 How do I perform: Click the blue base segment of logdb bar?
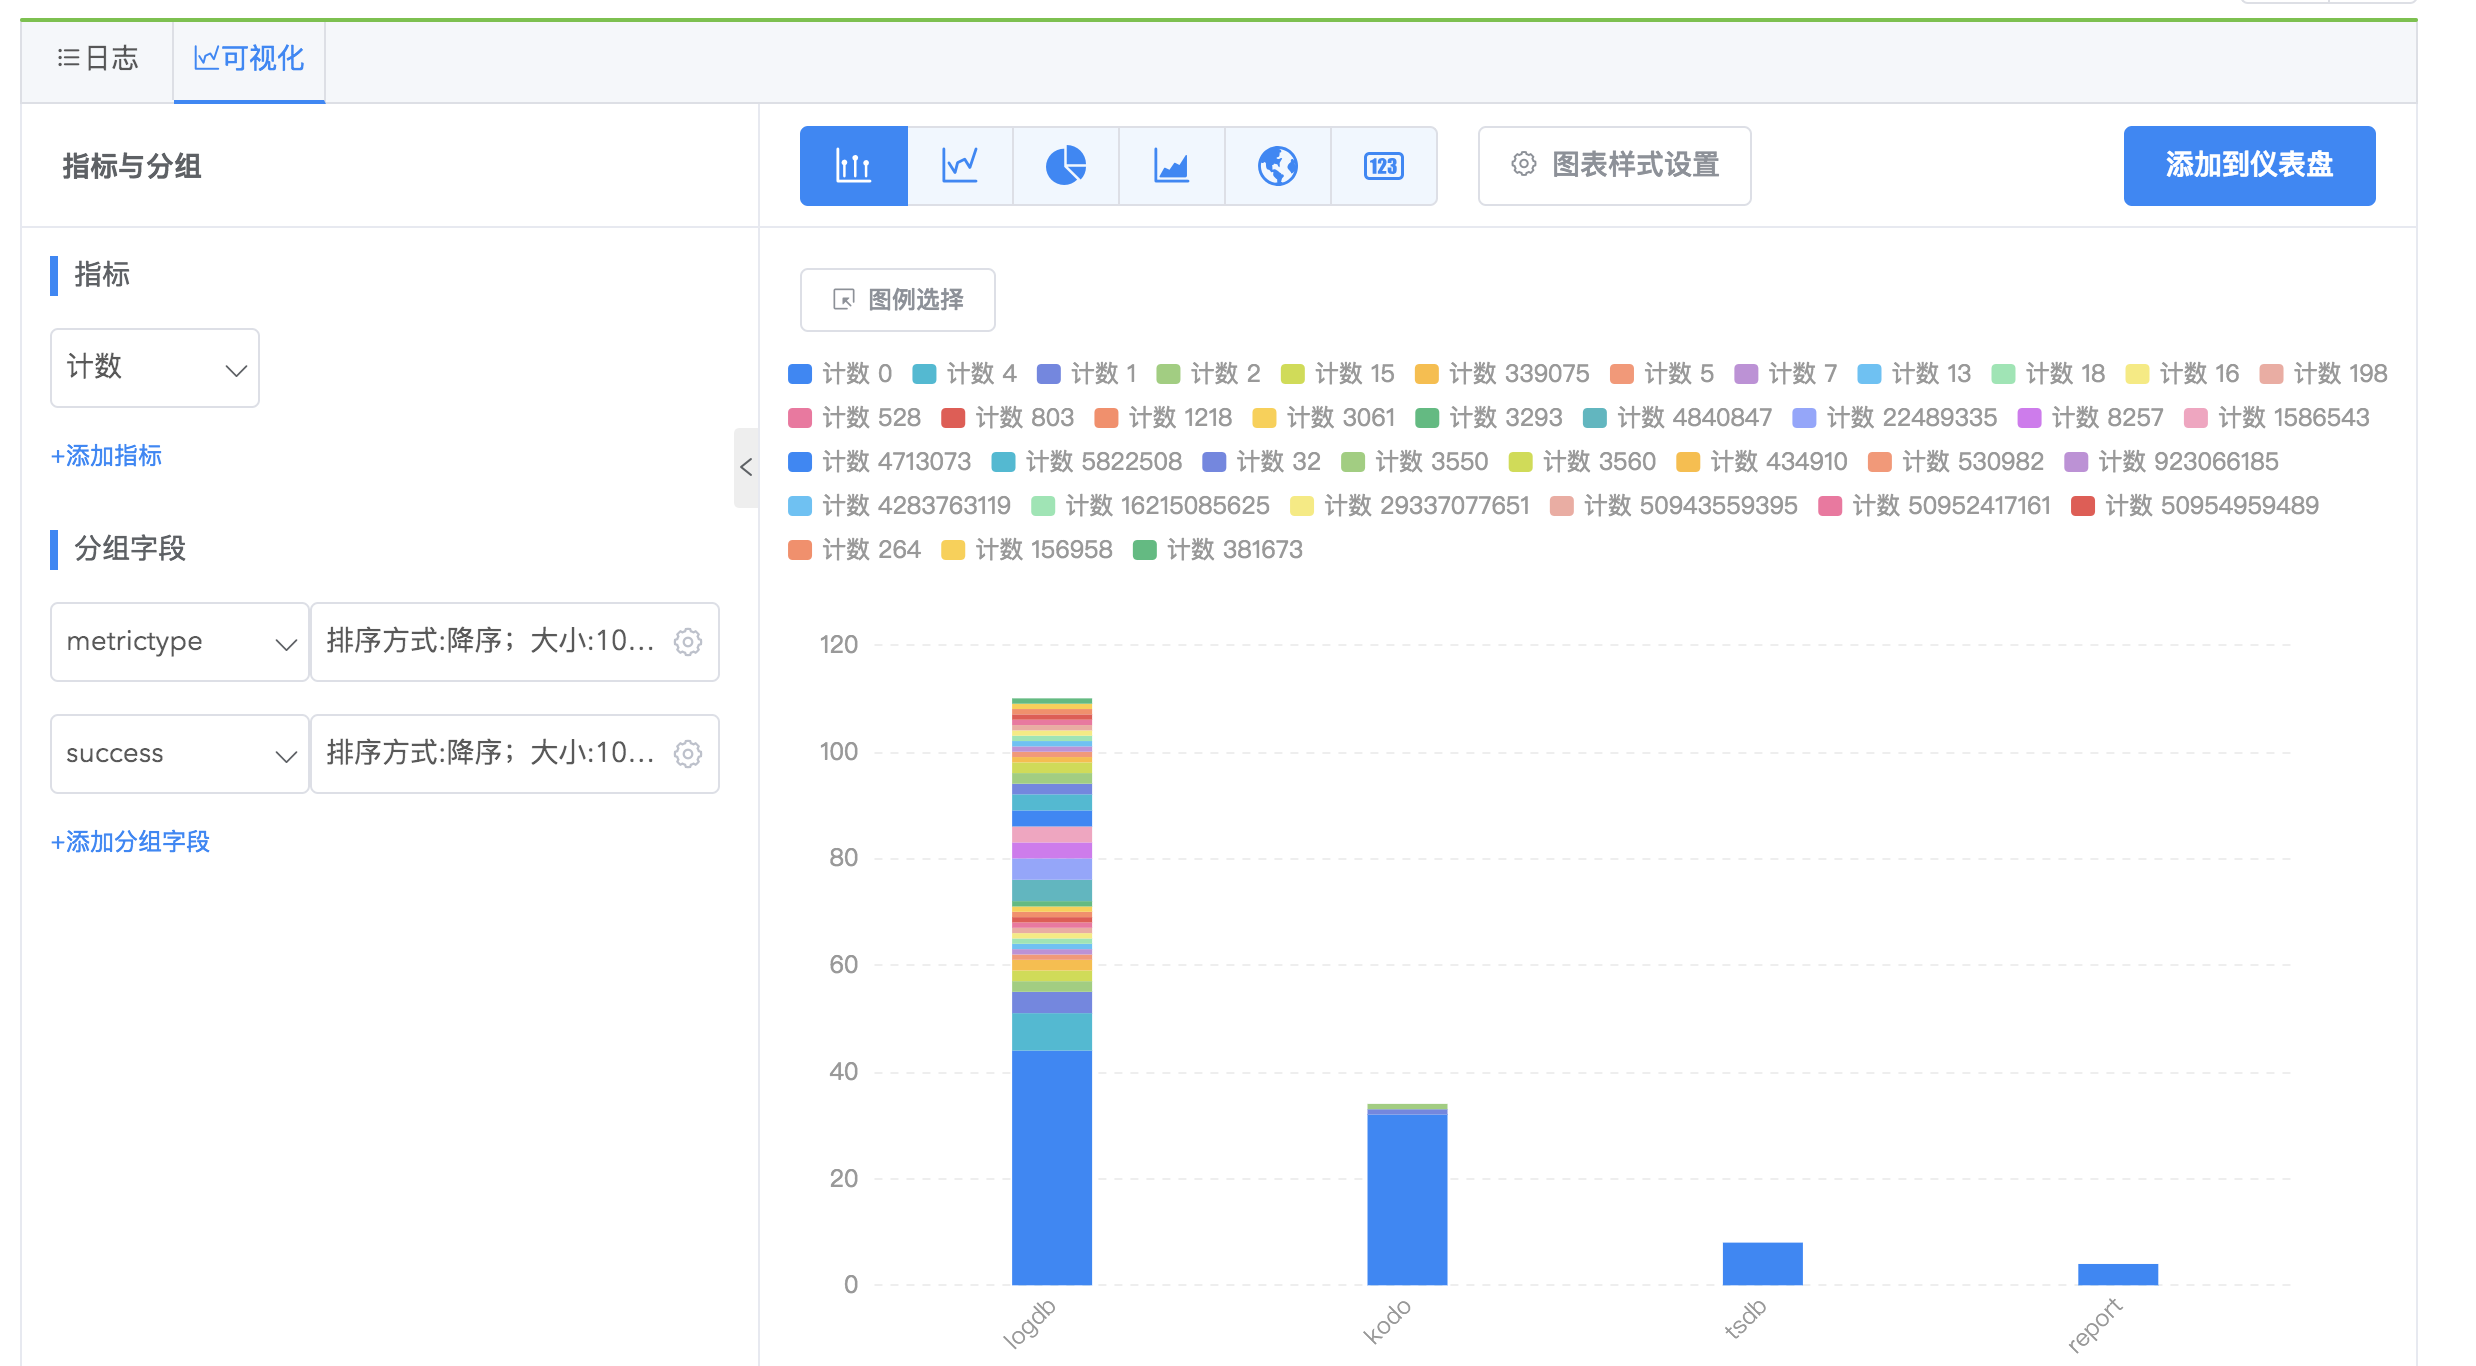click(x=1052, y=1168)
